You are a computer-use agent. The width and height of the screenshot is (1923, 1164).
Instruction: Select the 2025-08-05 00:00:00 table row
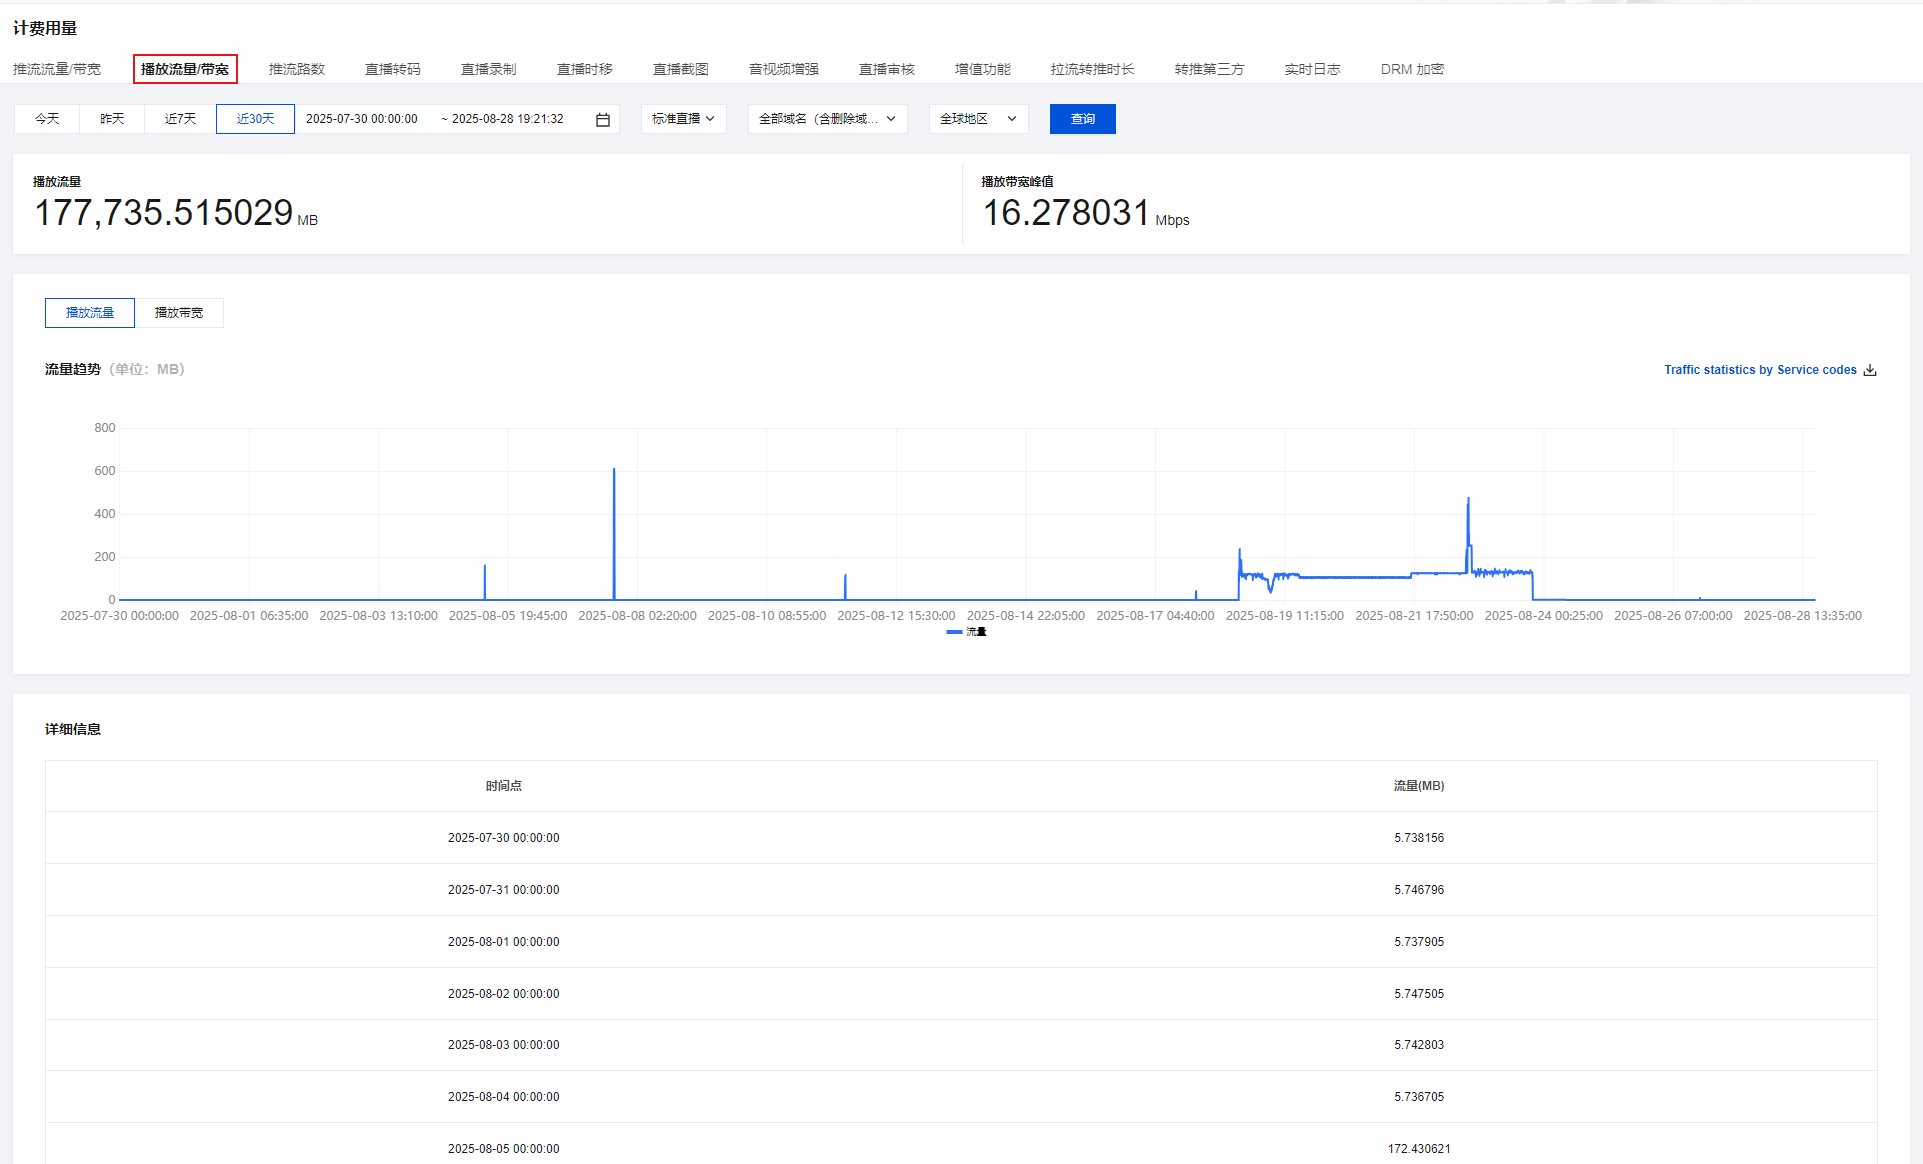click(x=961, y=1144)
